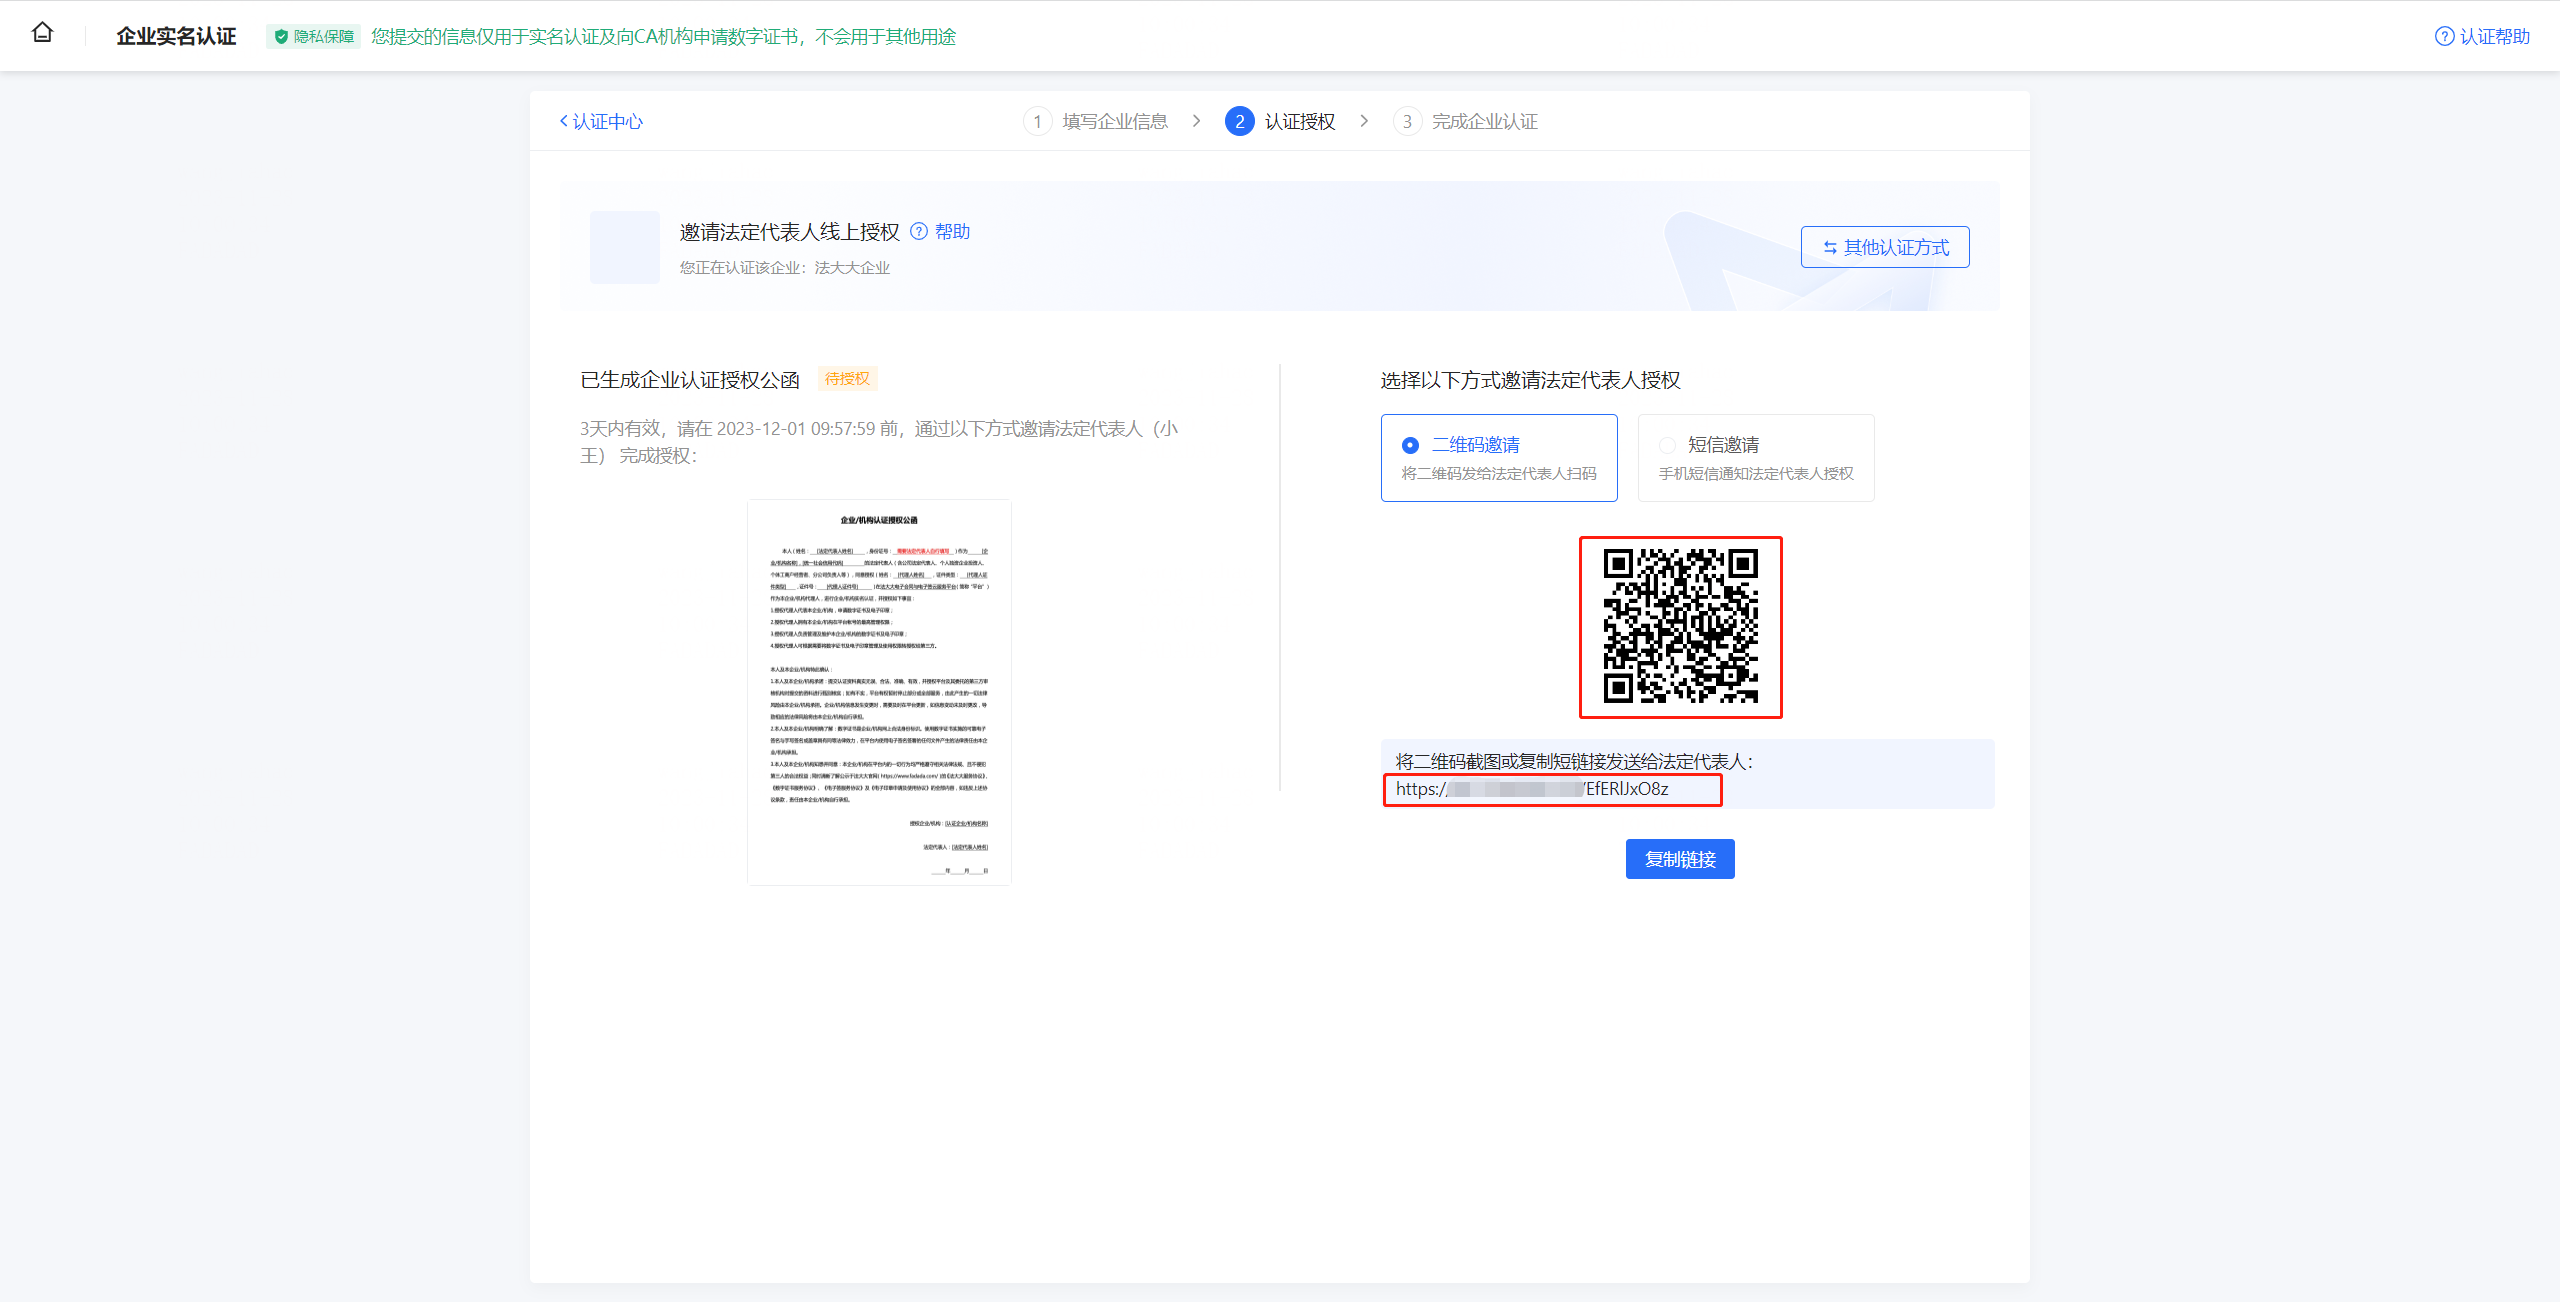Click the enterprise avatar placeholder image
The image size is (2560, 1302).
pyautogui.click(x=624, y=247)
